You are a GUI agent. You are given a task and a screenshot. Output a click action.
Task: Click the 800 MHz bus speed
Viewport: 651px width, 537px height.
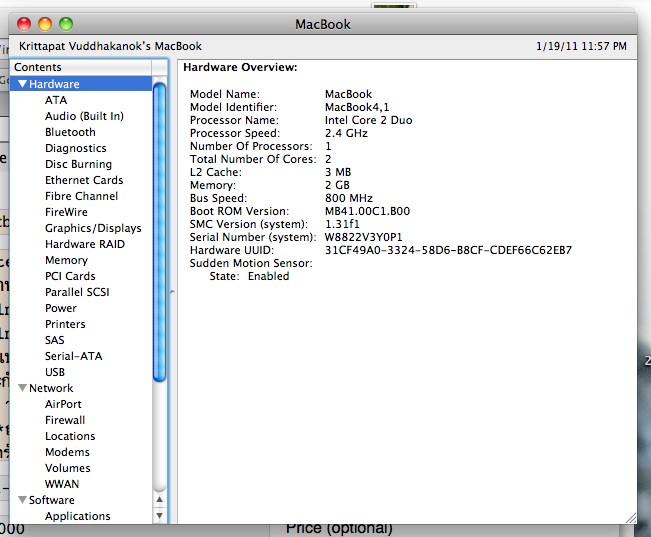pyautogui.click(x=349, y=198)
